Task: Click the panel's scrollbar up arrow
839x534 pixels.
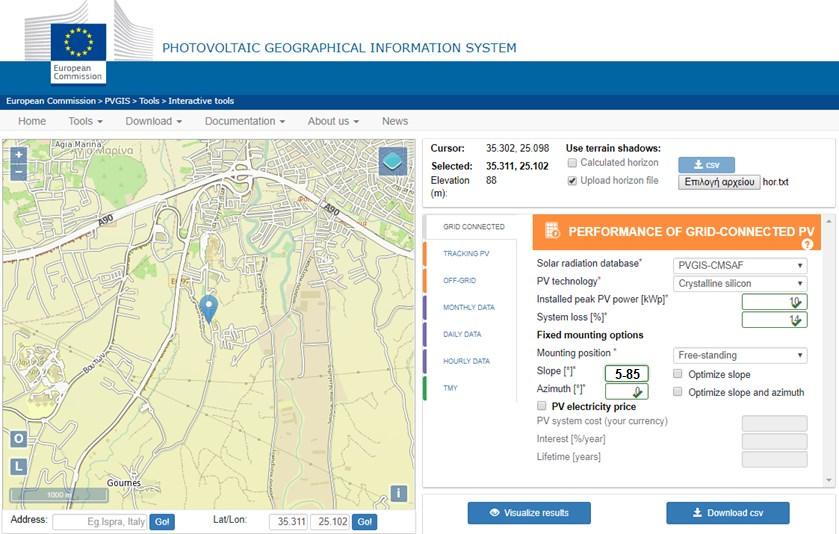Action: (829, 221)
